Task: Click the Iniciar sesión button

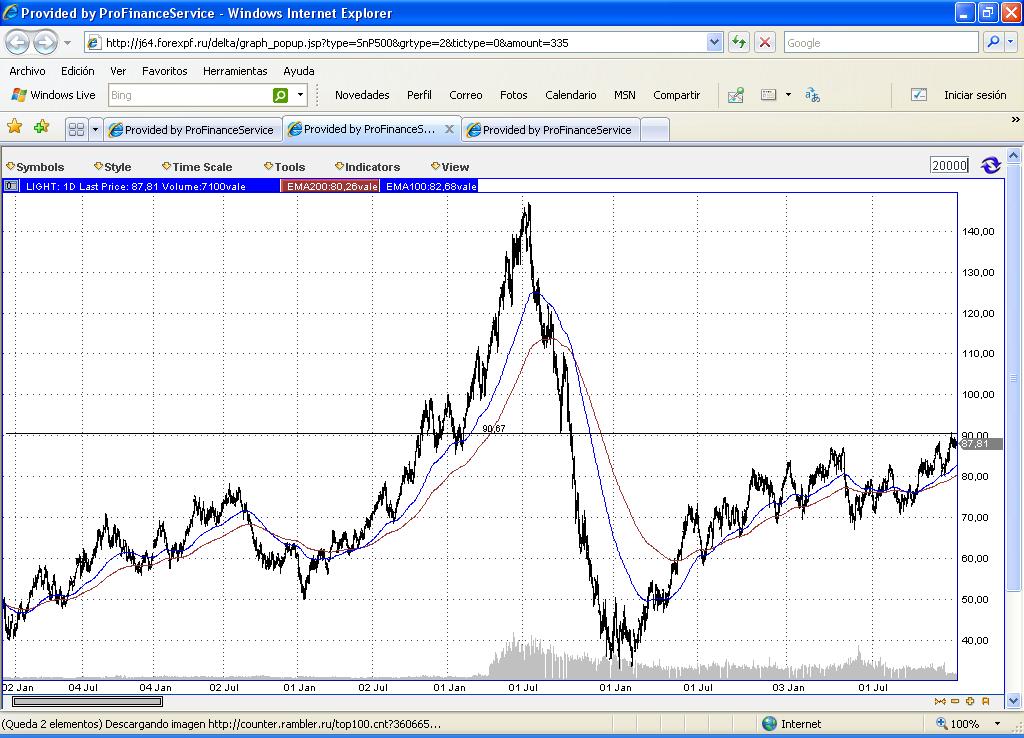Action: pos(974,95)
